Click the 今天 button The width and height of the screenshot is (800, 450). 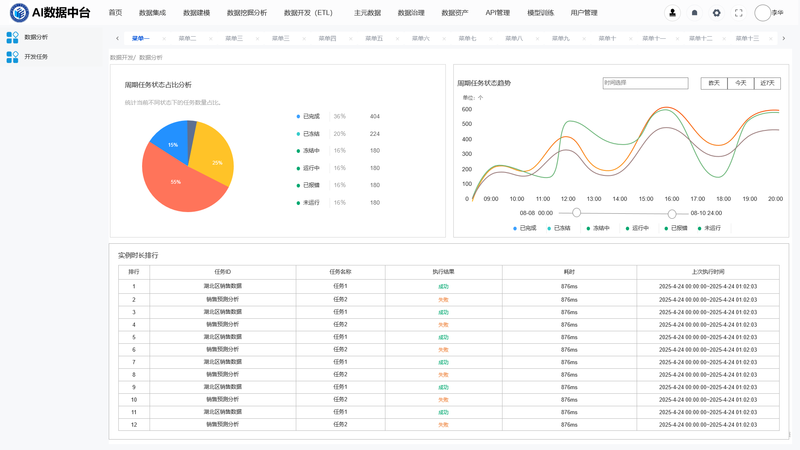pyautogui.click(x=740, y=83)
